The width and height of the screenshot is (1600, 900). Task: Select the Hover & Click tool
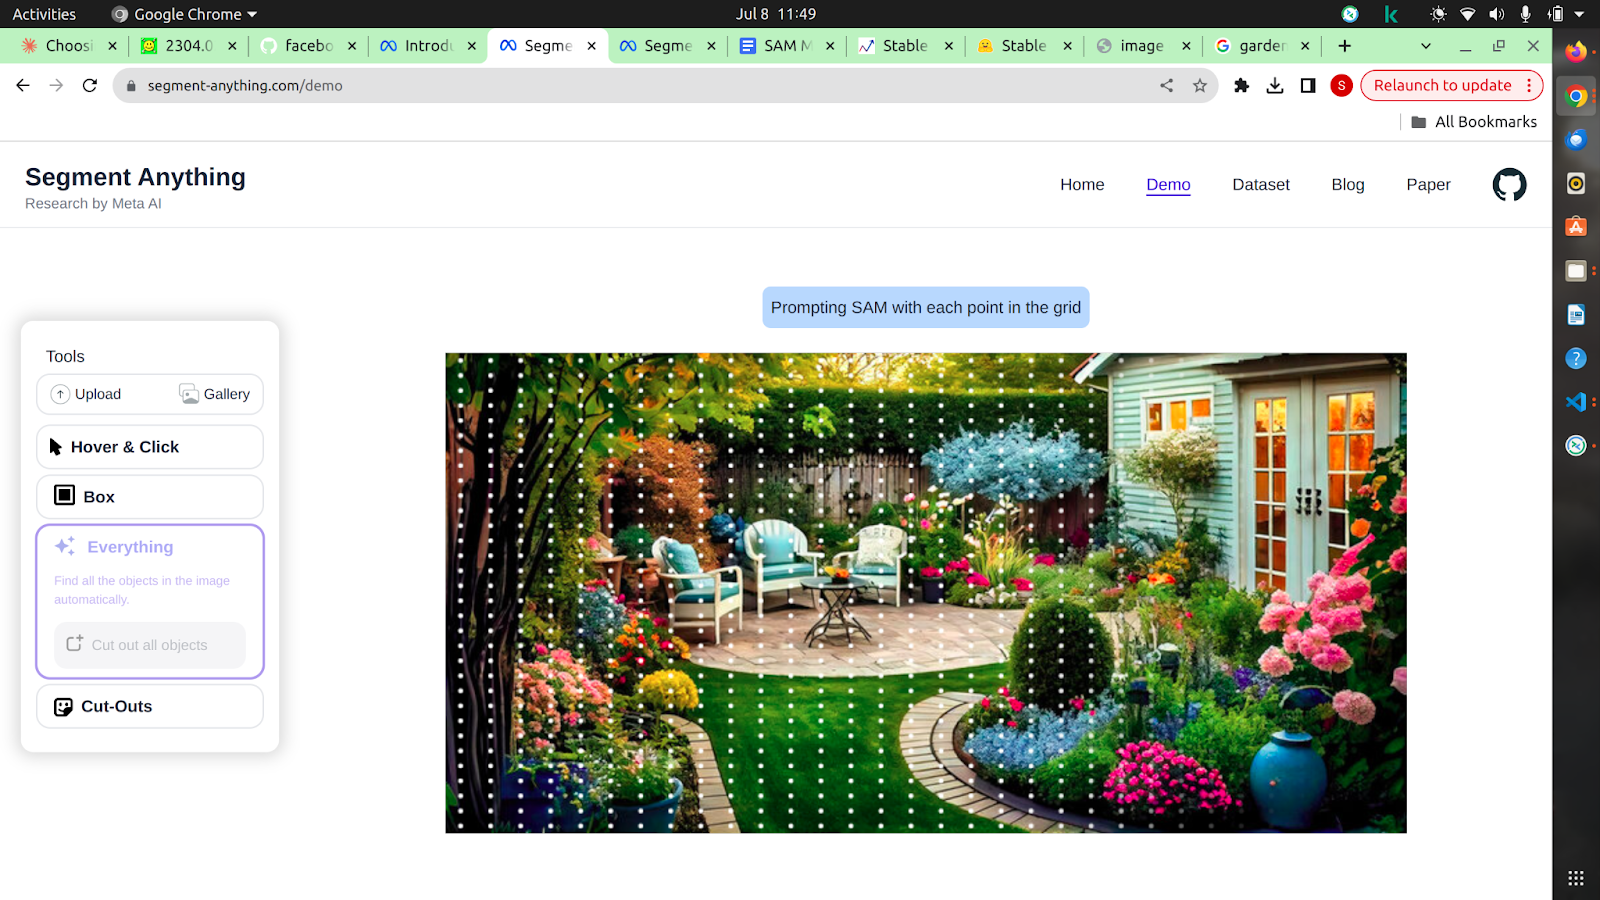(x=150, y=447)
